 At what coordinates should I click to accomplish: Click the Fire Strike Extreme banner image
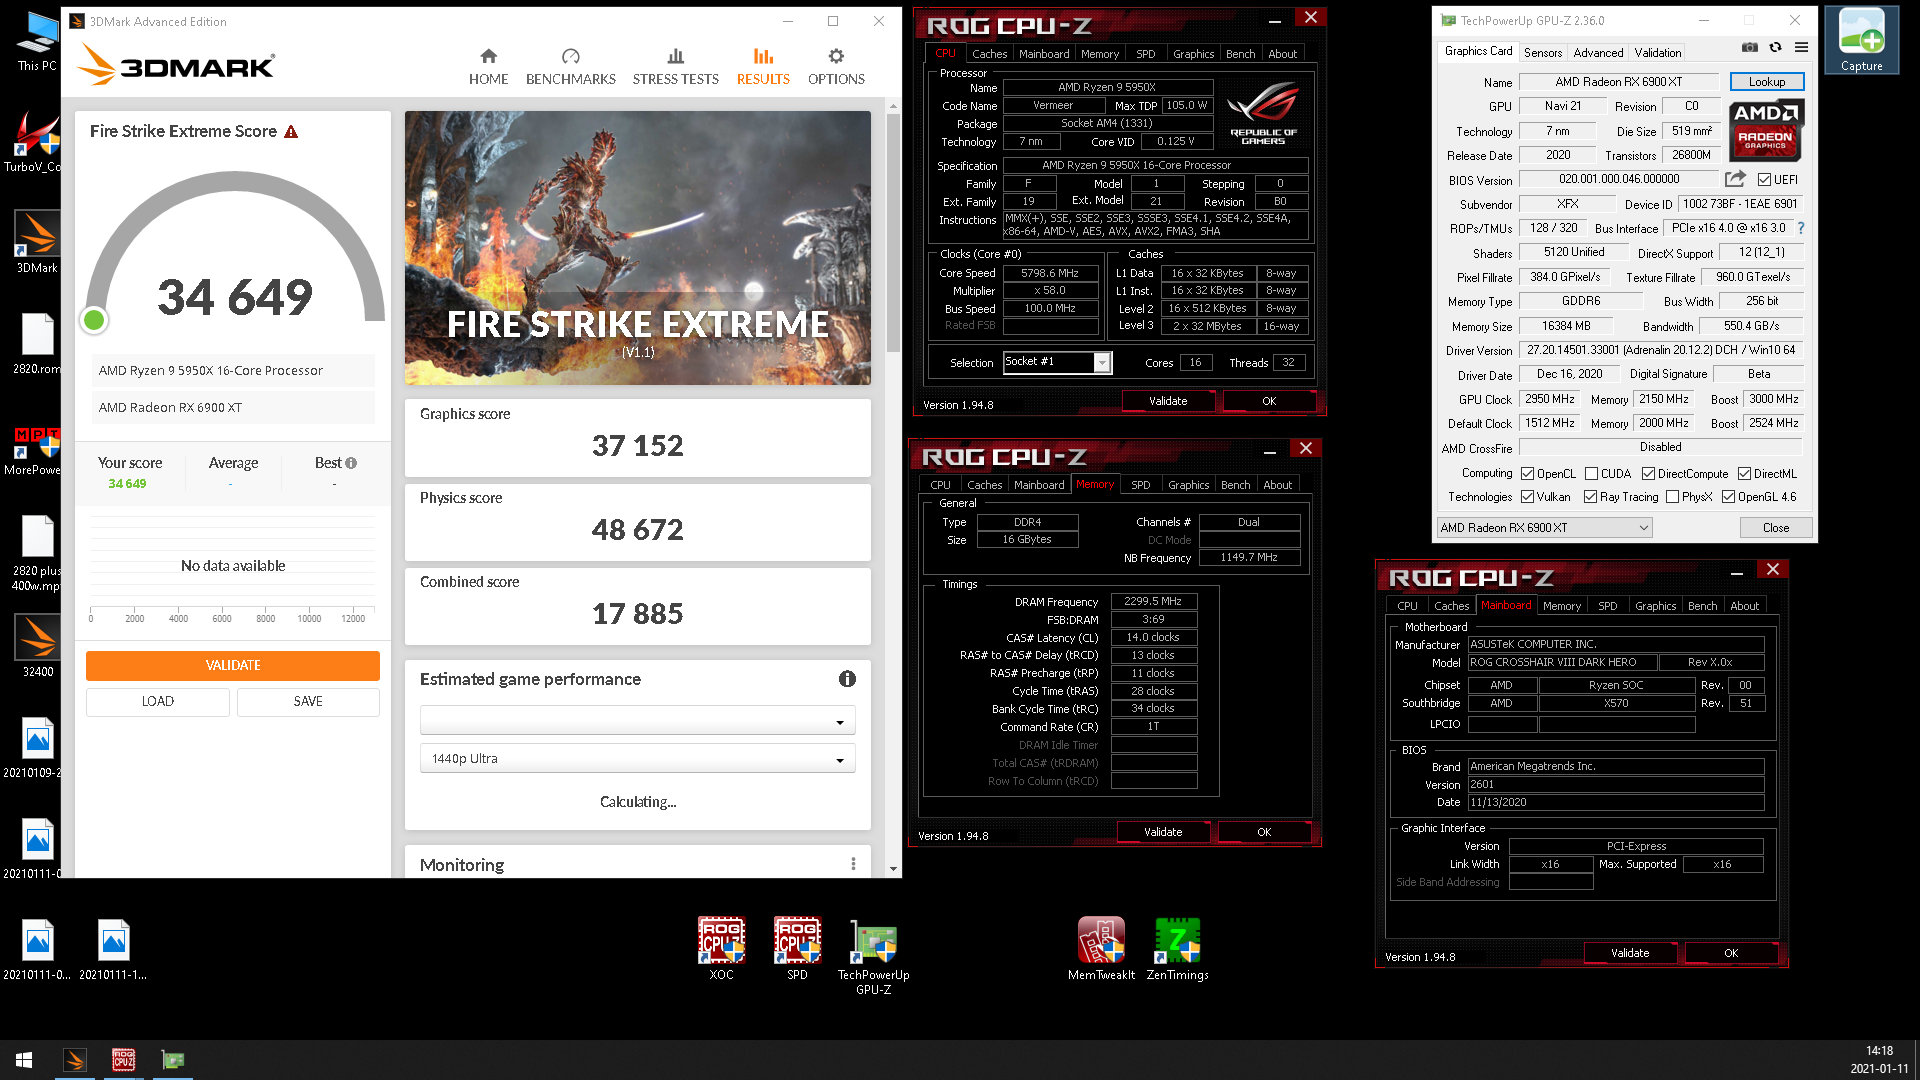tap(637, 248)
